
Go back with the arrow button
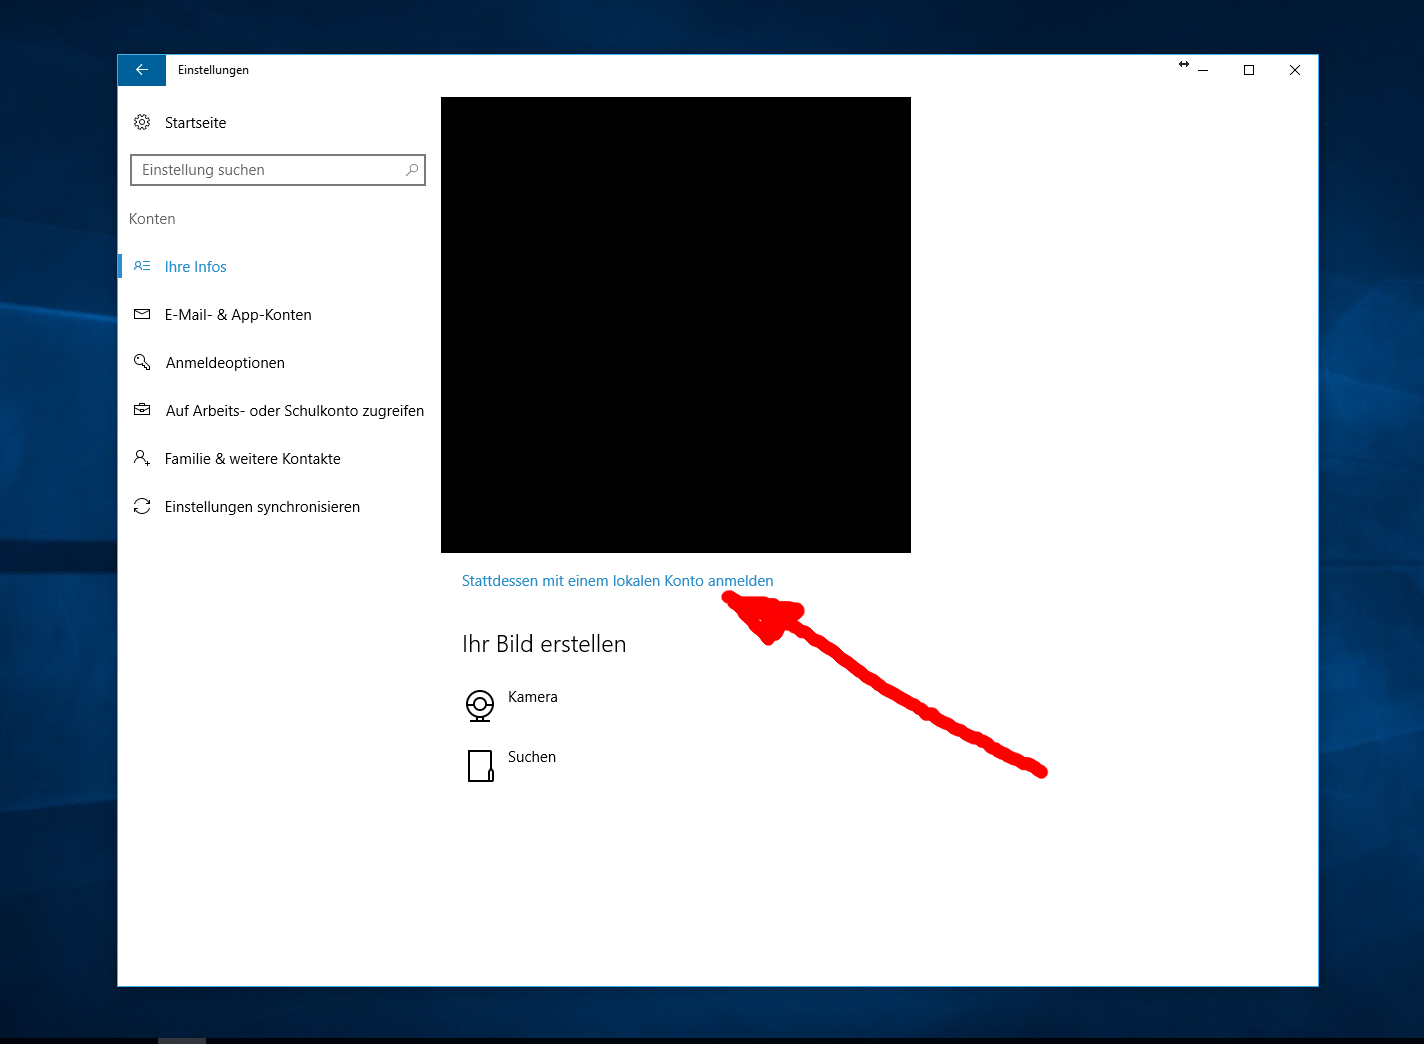coord(141,70)
